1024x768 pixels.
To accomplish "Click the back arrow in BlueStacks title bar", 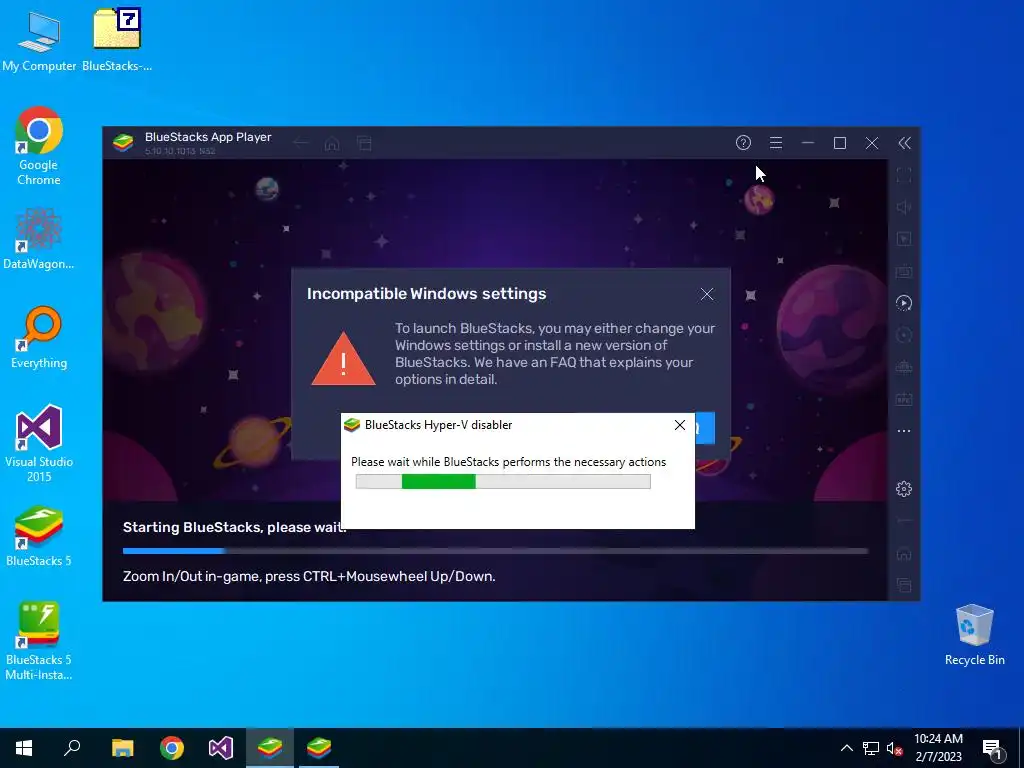I will pos(300,143).
